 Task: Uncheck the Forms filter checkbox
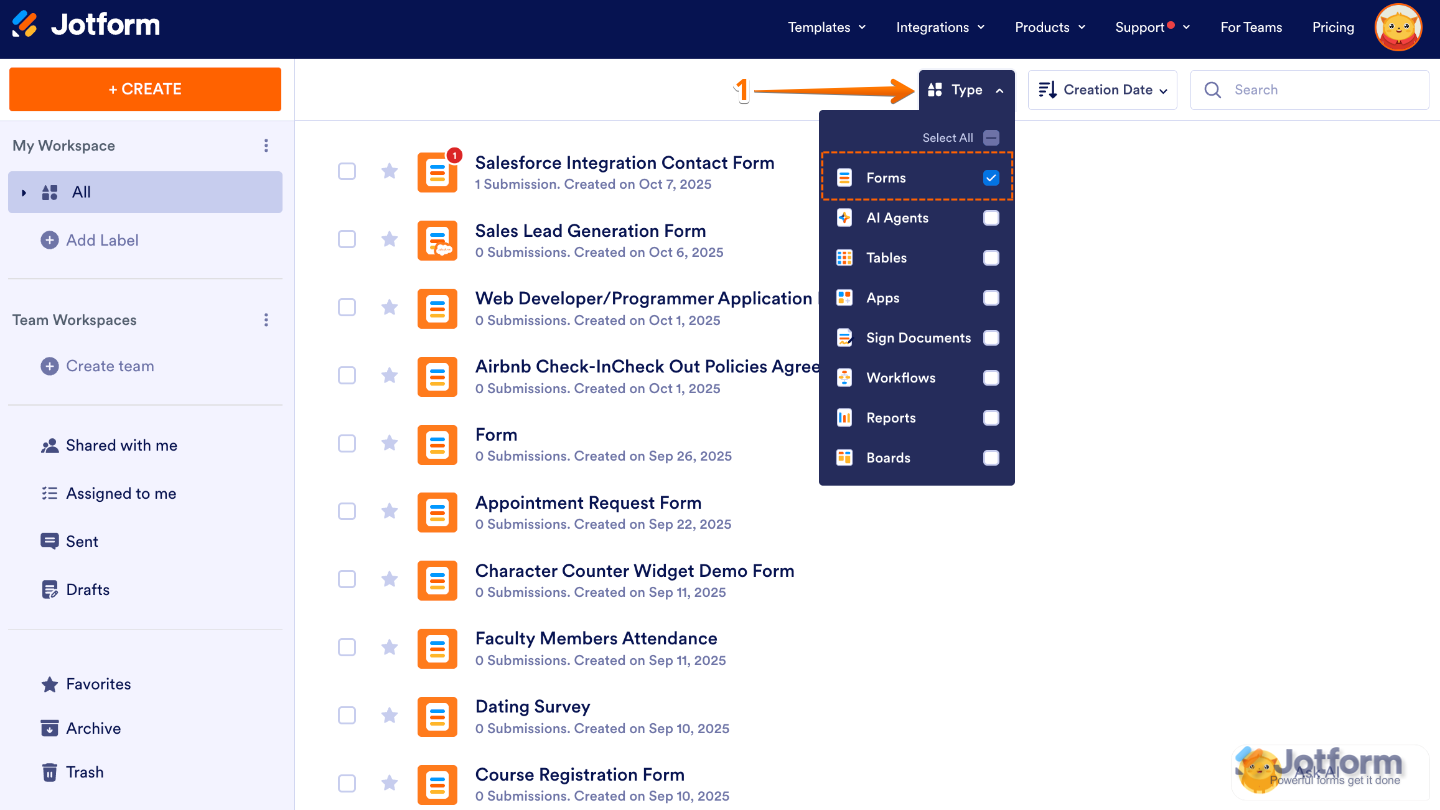tap(991, 177)
